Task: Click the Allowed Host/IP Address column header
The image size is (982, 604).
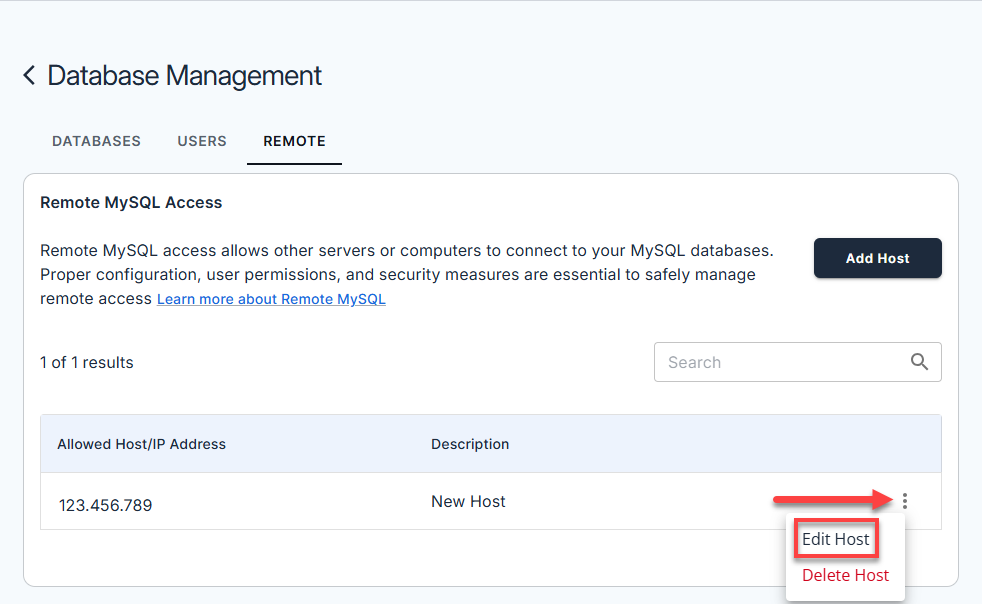Action: (141, 444)
